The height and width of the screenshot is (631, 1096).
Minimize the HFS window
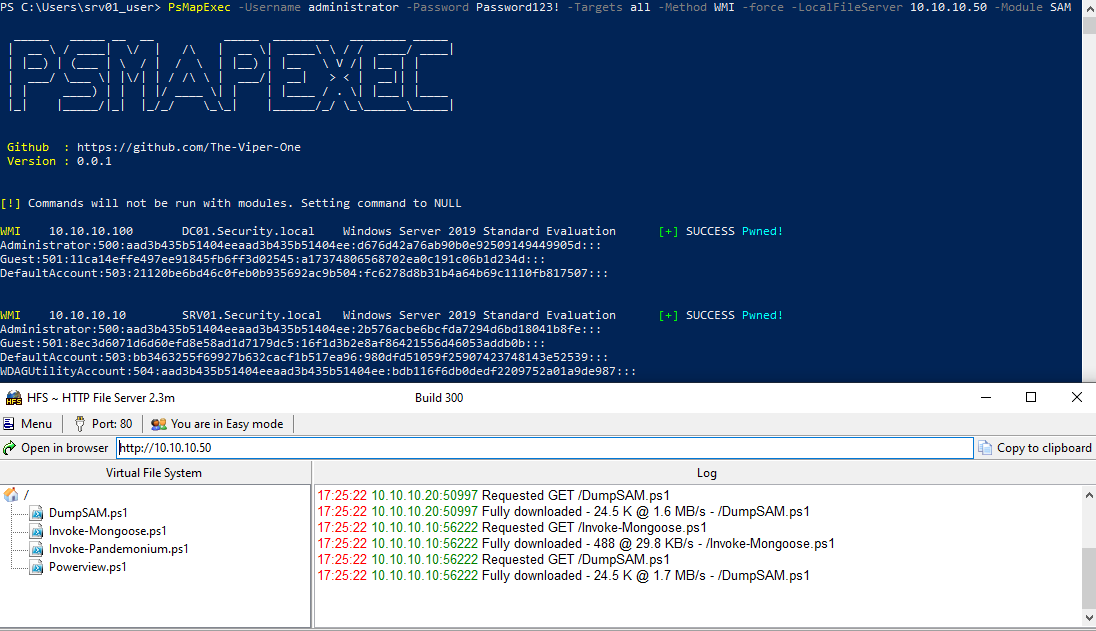coord(986,398)
